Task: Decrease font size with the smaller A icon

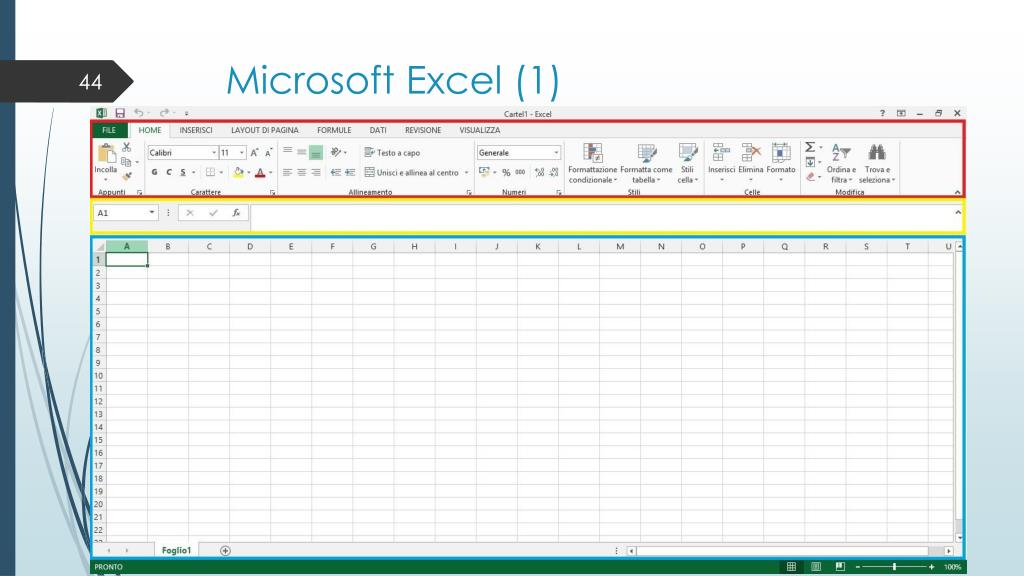Action: tap(268, 152)
